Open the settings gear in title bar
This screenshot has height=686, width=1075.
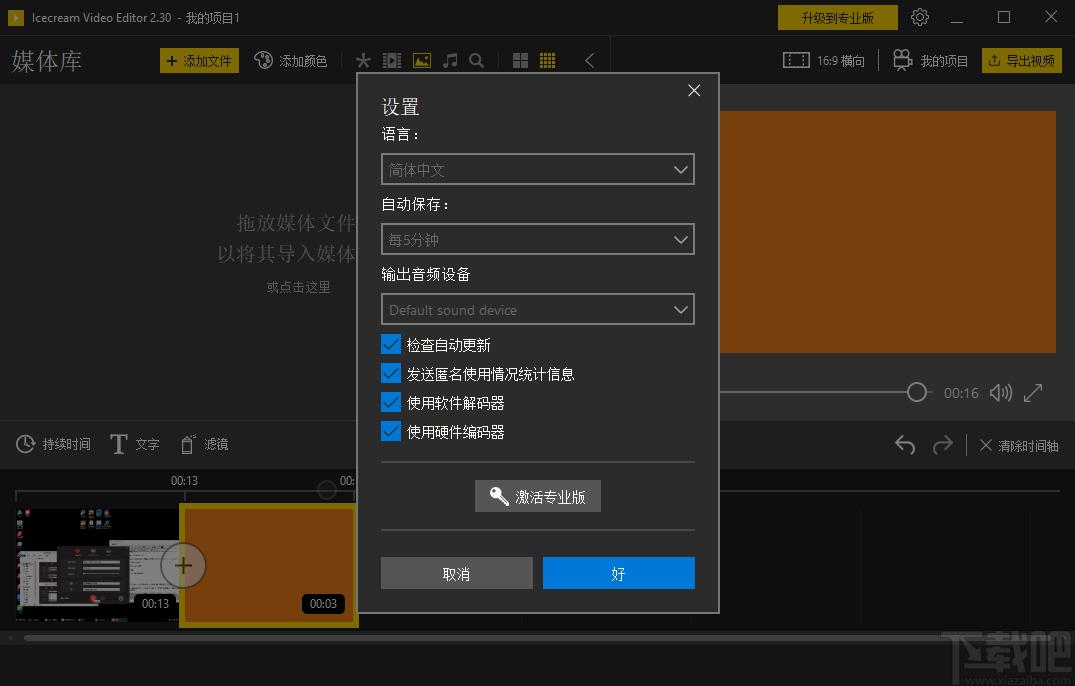coord(920,17)
